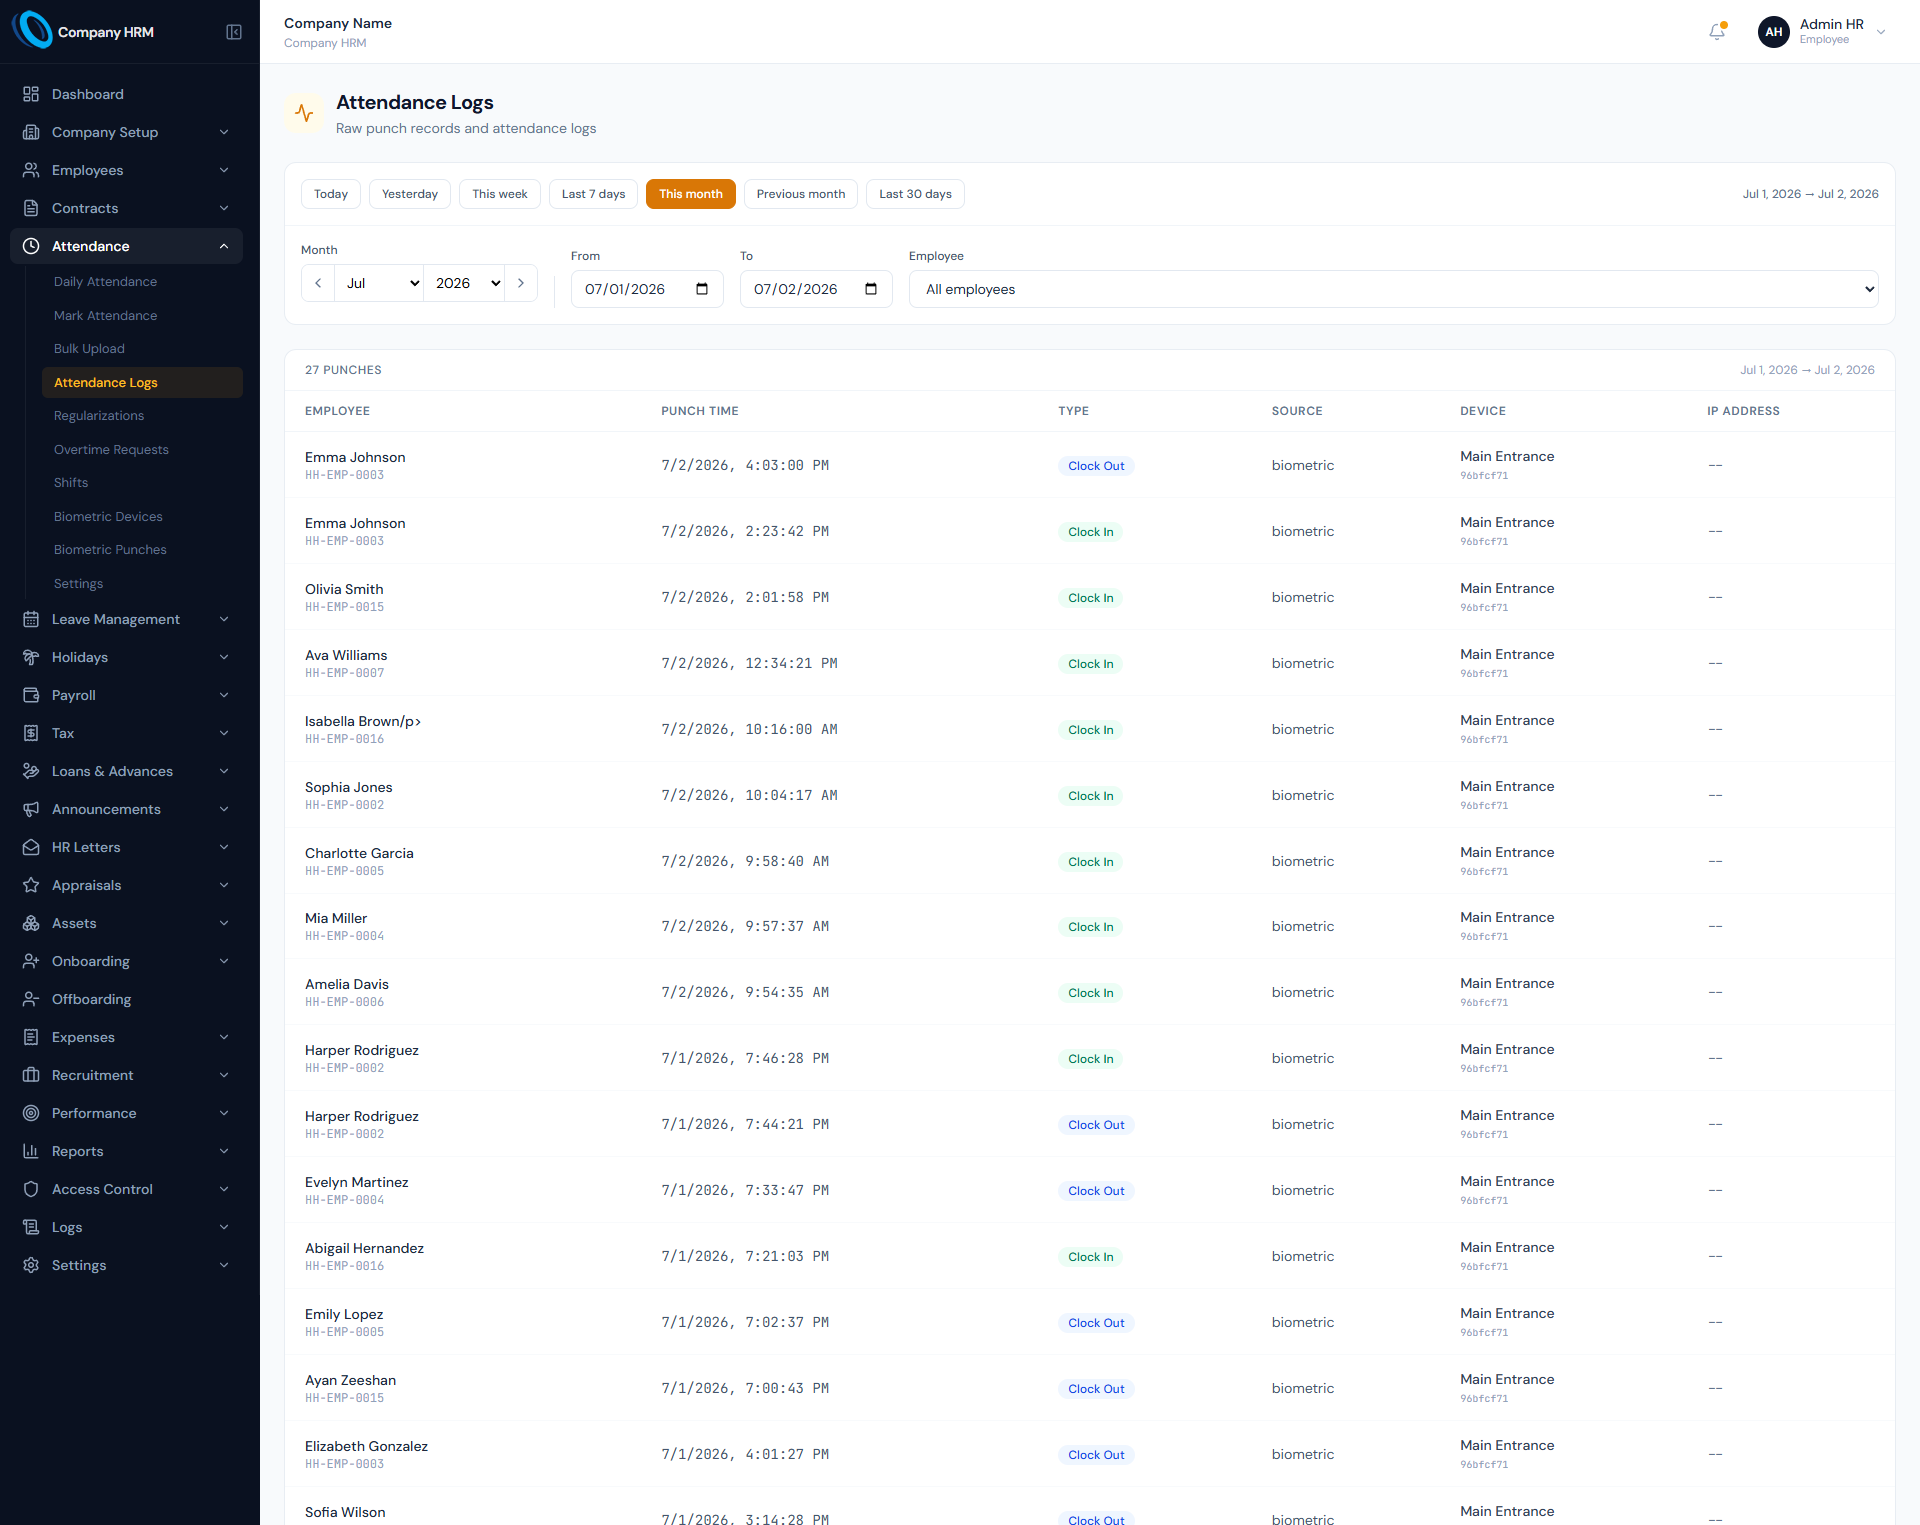Click the HR Letters envelope icon
Image resolution: width=1920 pixels, height=1525 pixels.
point(31,847)
